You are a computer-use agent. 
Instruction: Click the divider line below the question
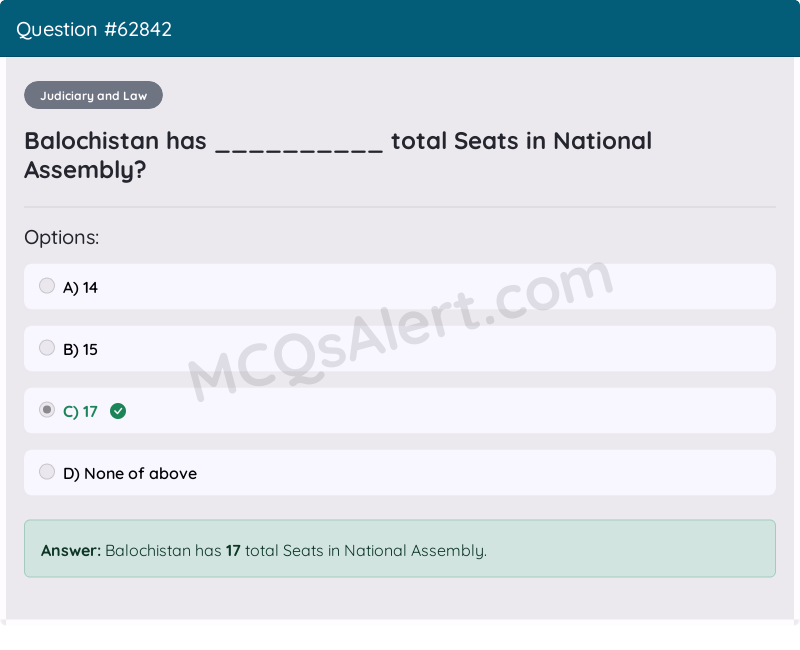point(400,207)
